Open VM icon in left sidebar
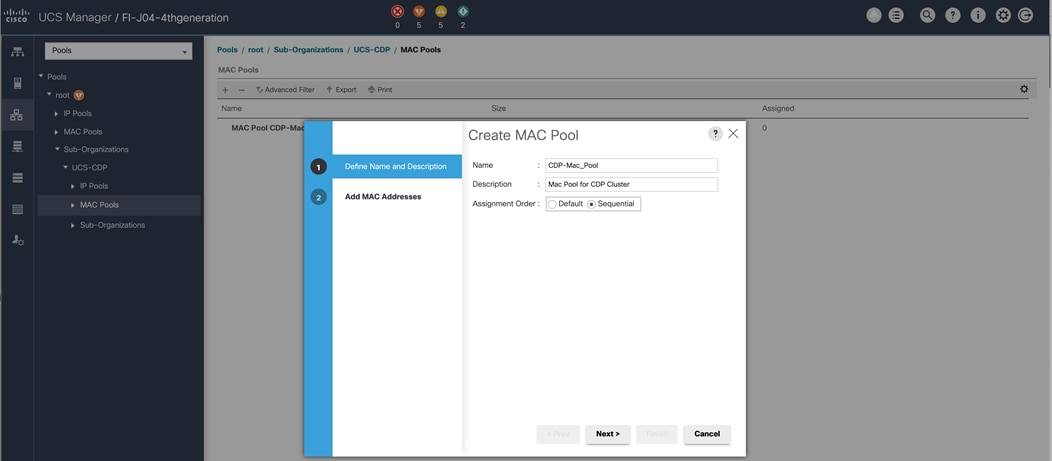 tap(17, 177)
